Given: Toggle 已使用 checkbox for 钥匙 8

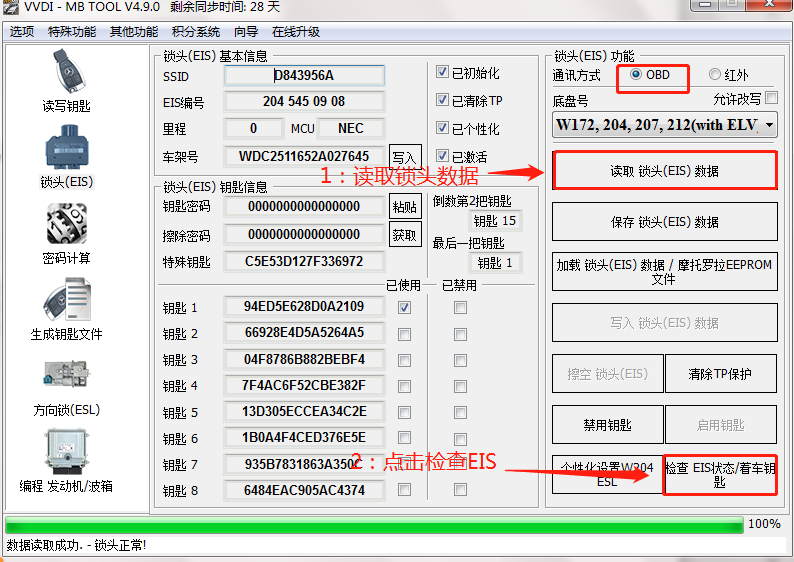Looking at the screenshot, I should coord(404,490).
